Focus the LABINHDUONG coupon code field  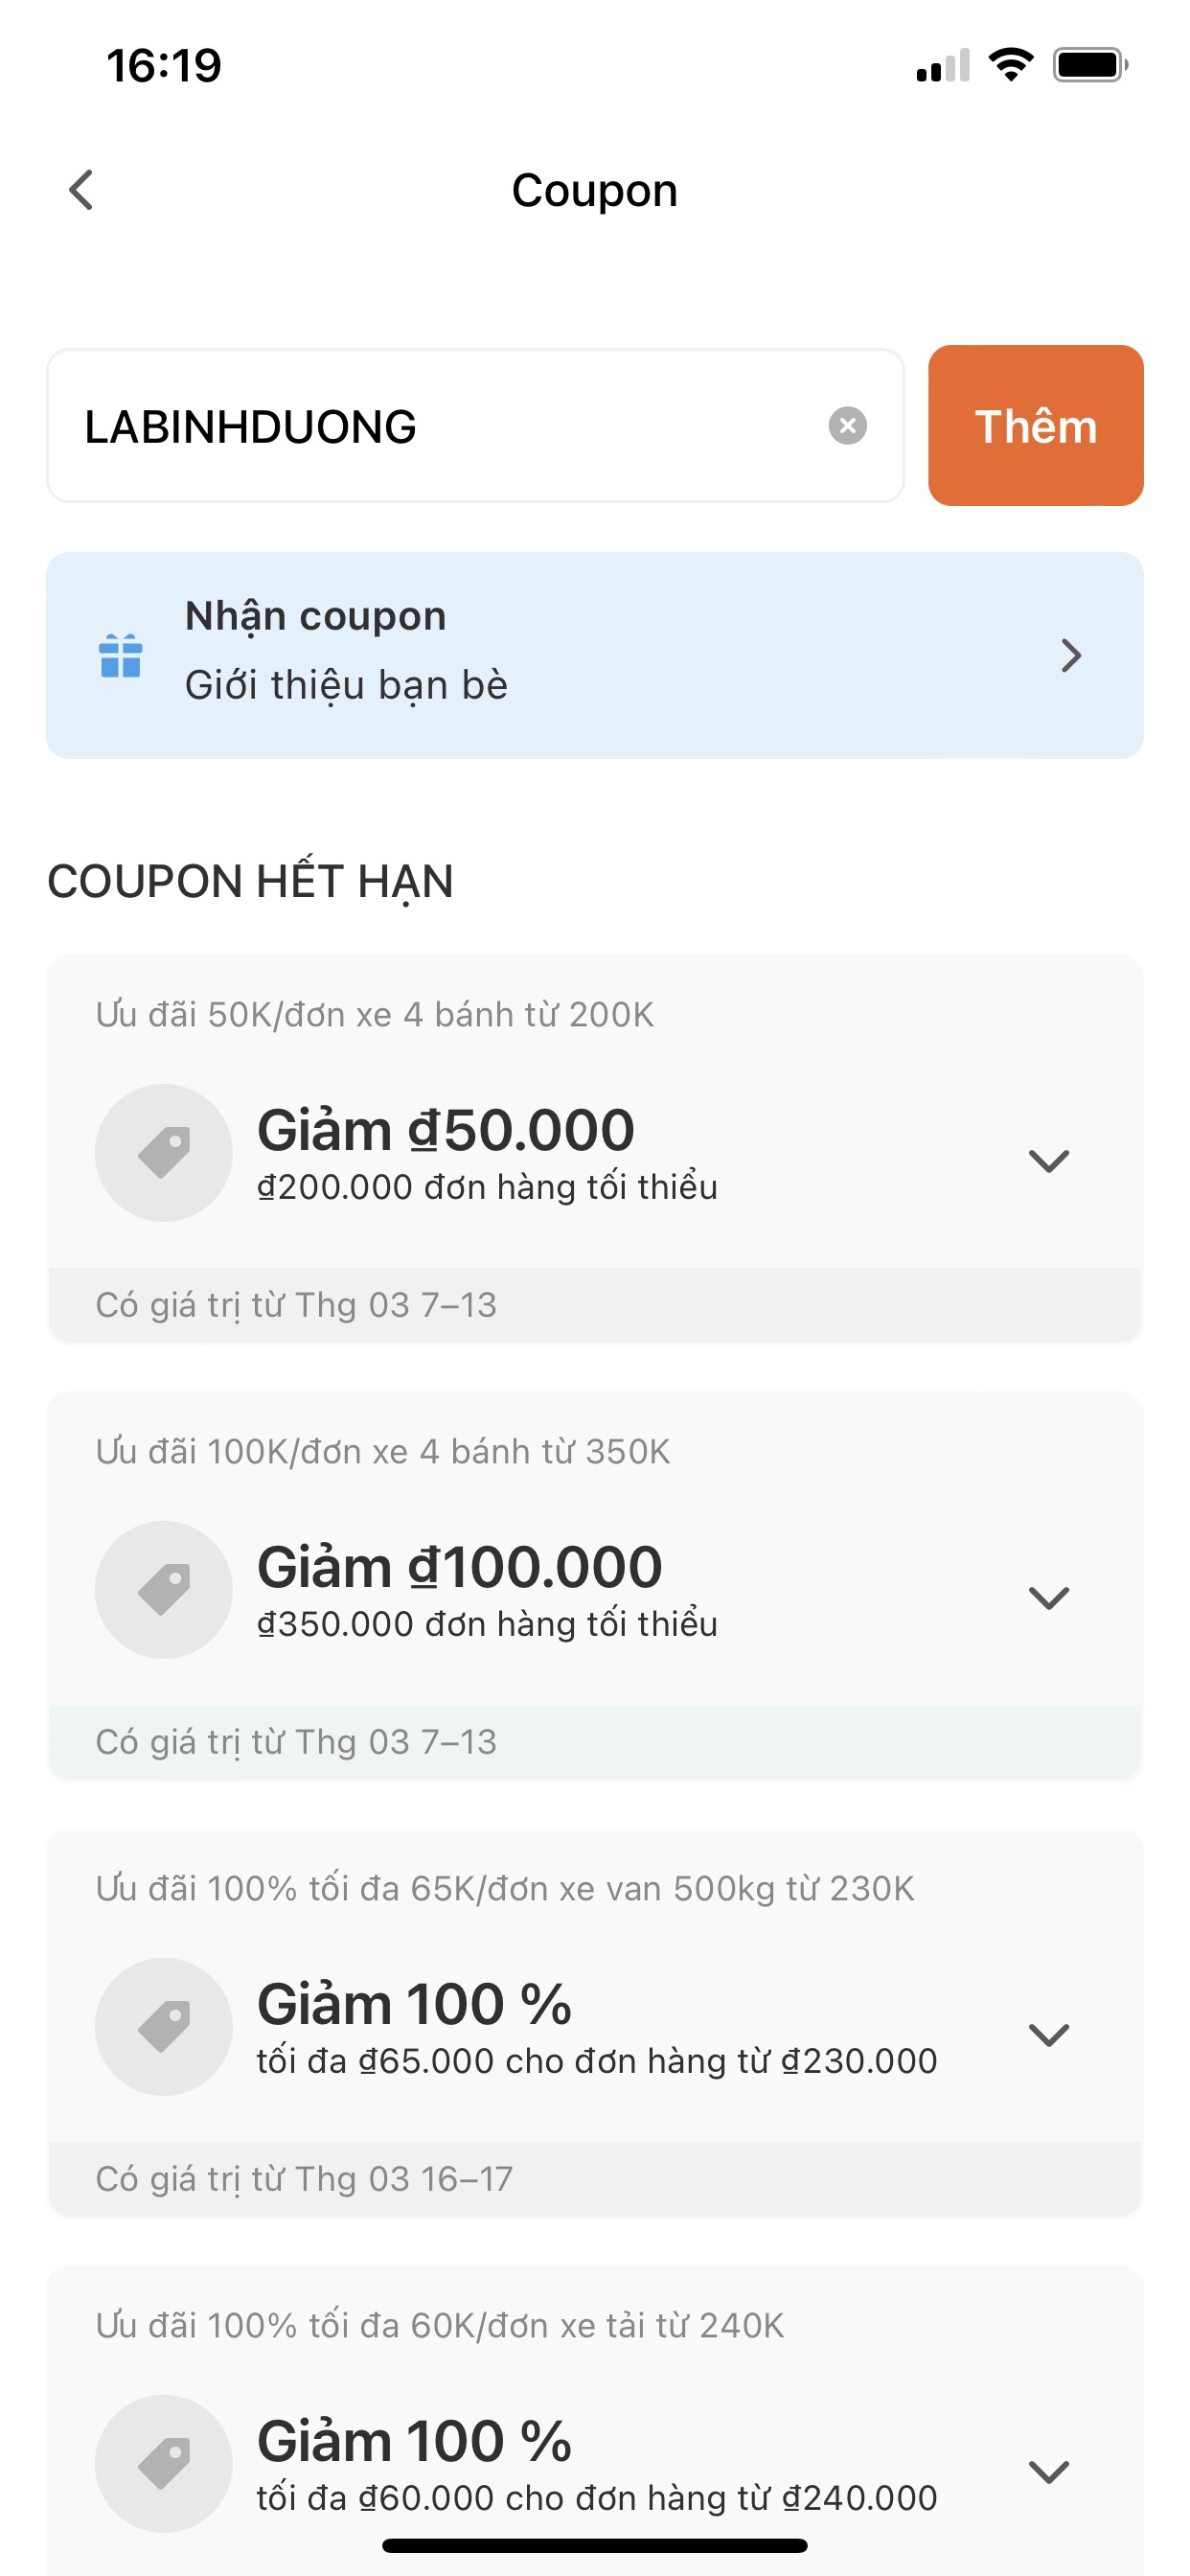click(476, 426)
